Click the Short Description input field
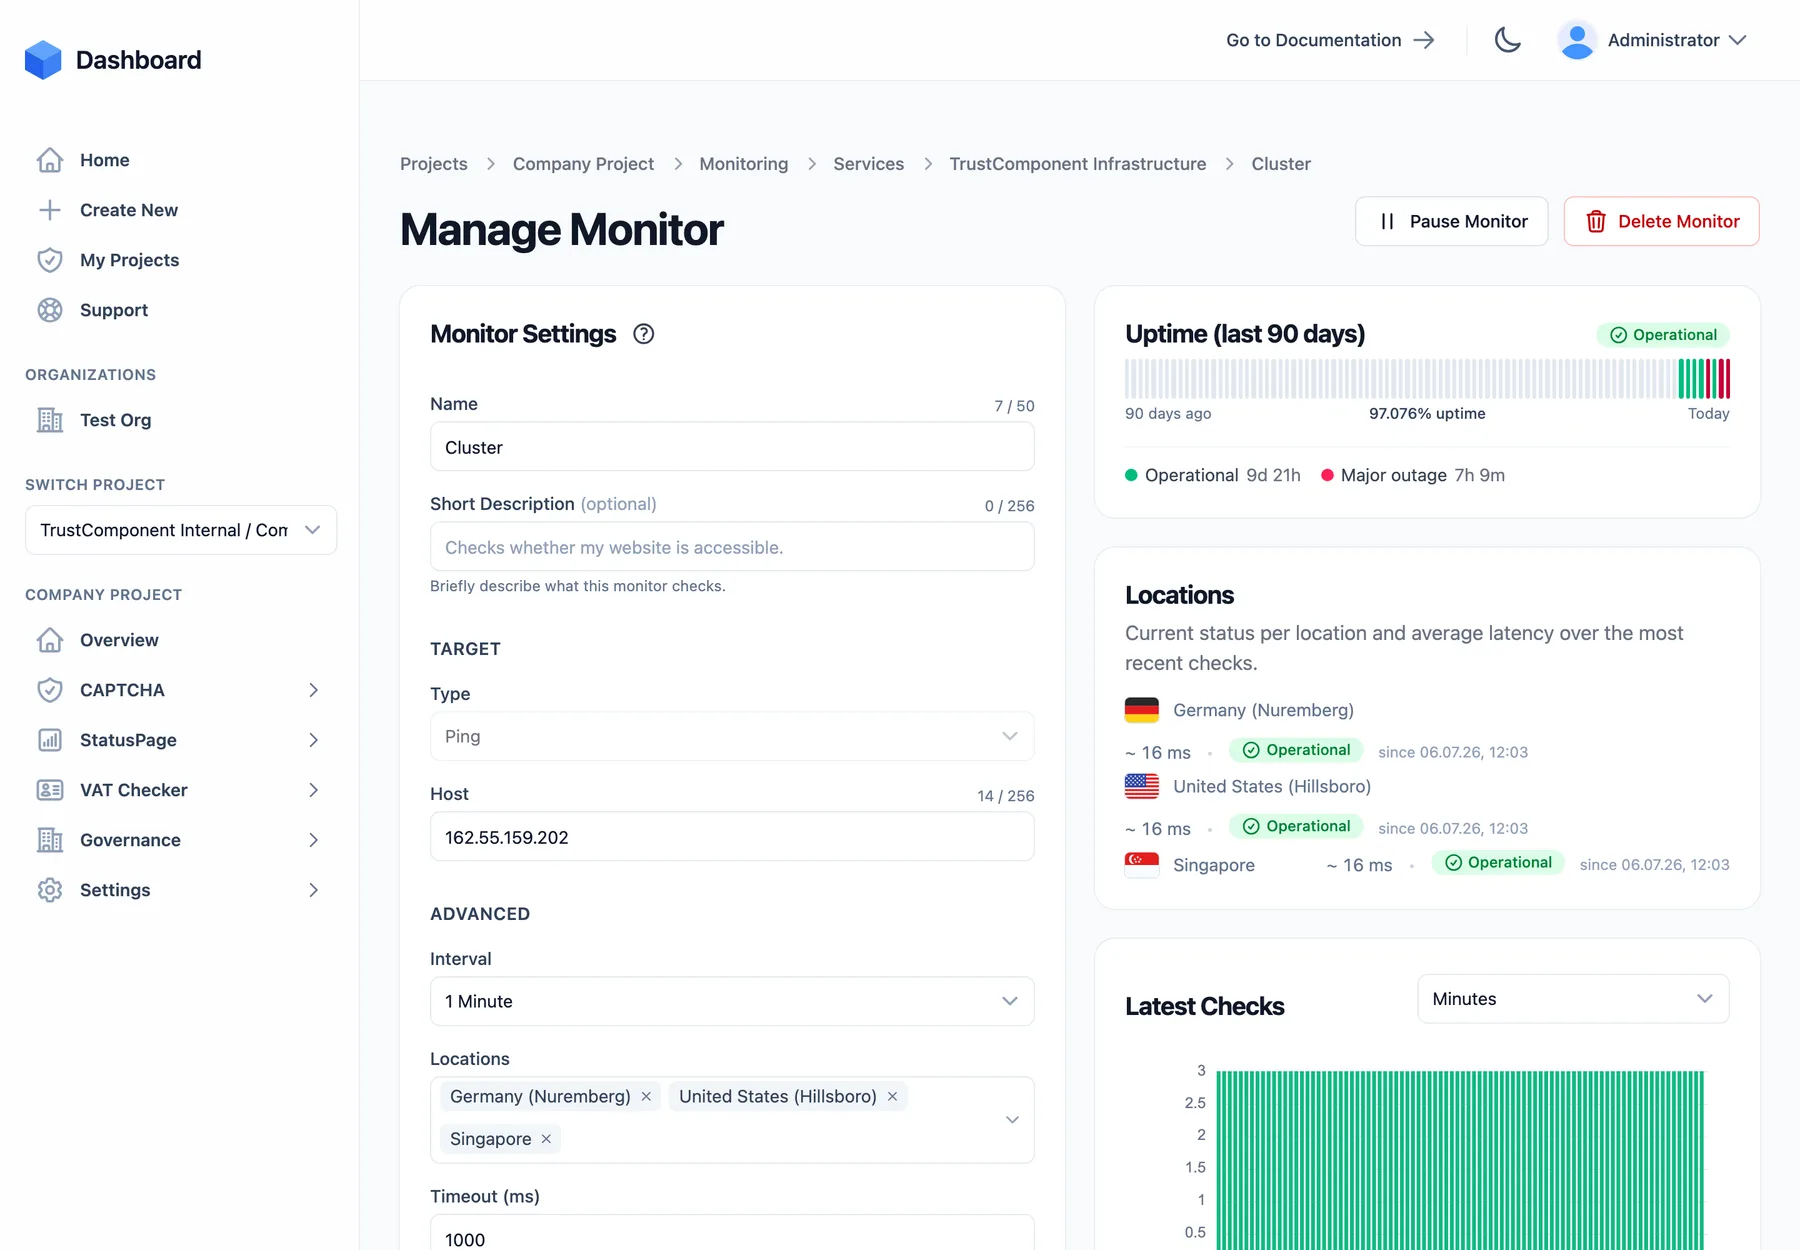This screenshot has width=1800, height=1250. pyautogui.click(x=732, y=547)
